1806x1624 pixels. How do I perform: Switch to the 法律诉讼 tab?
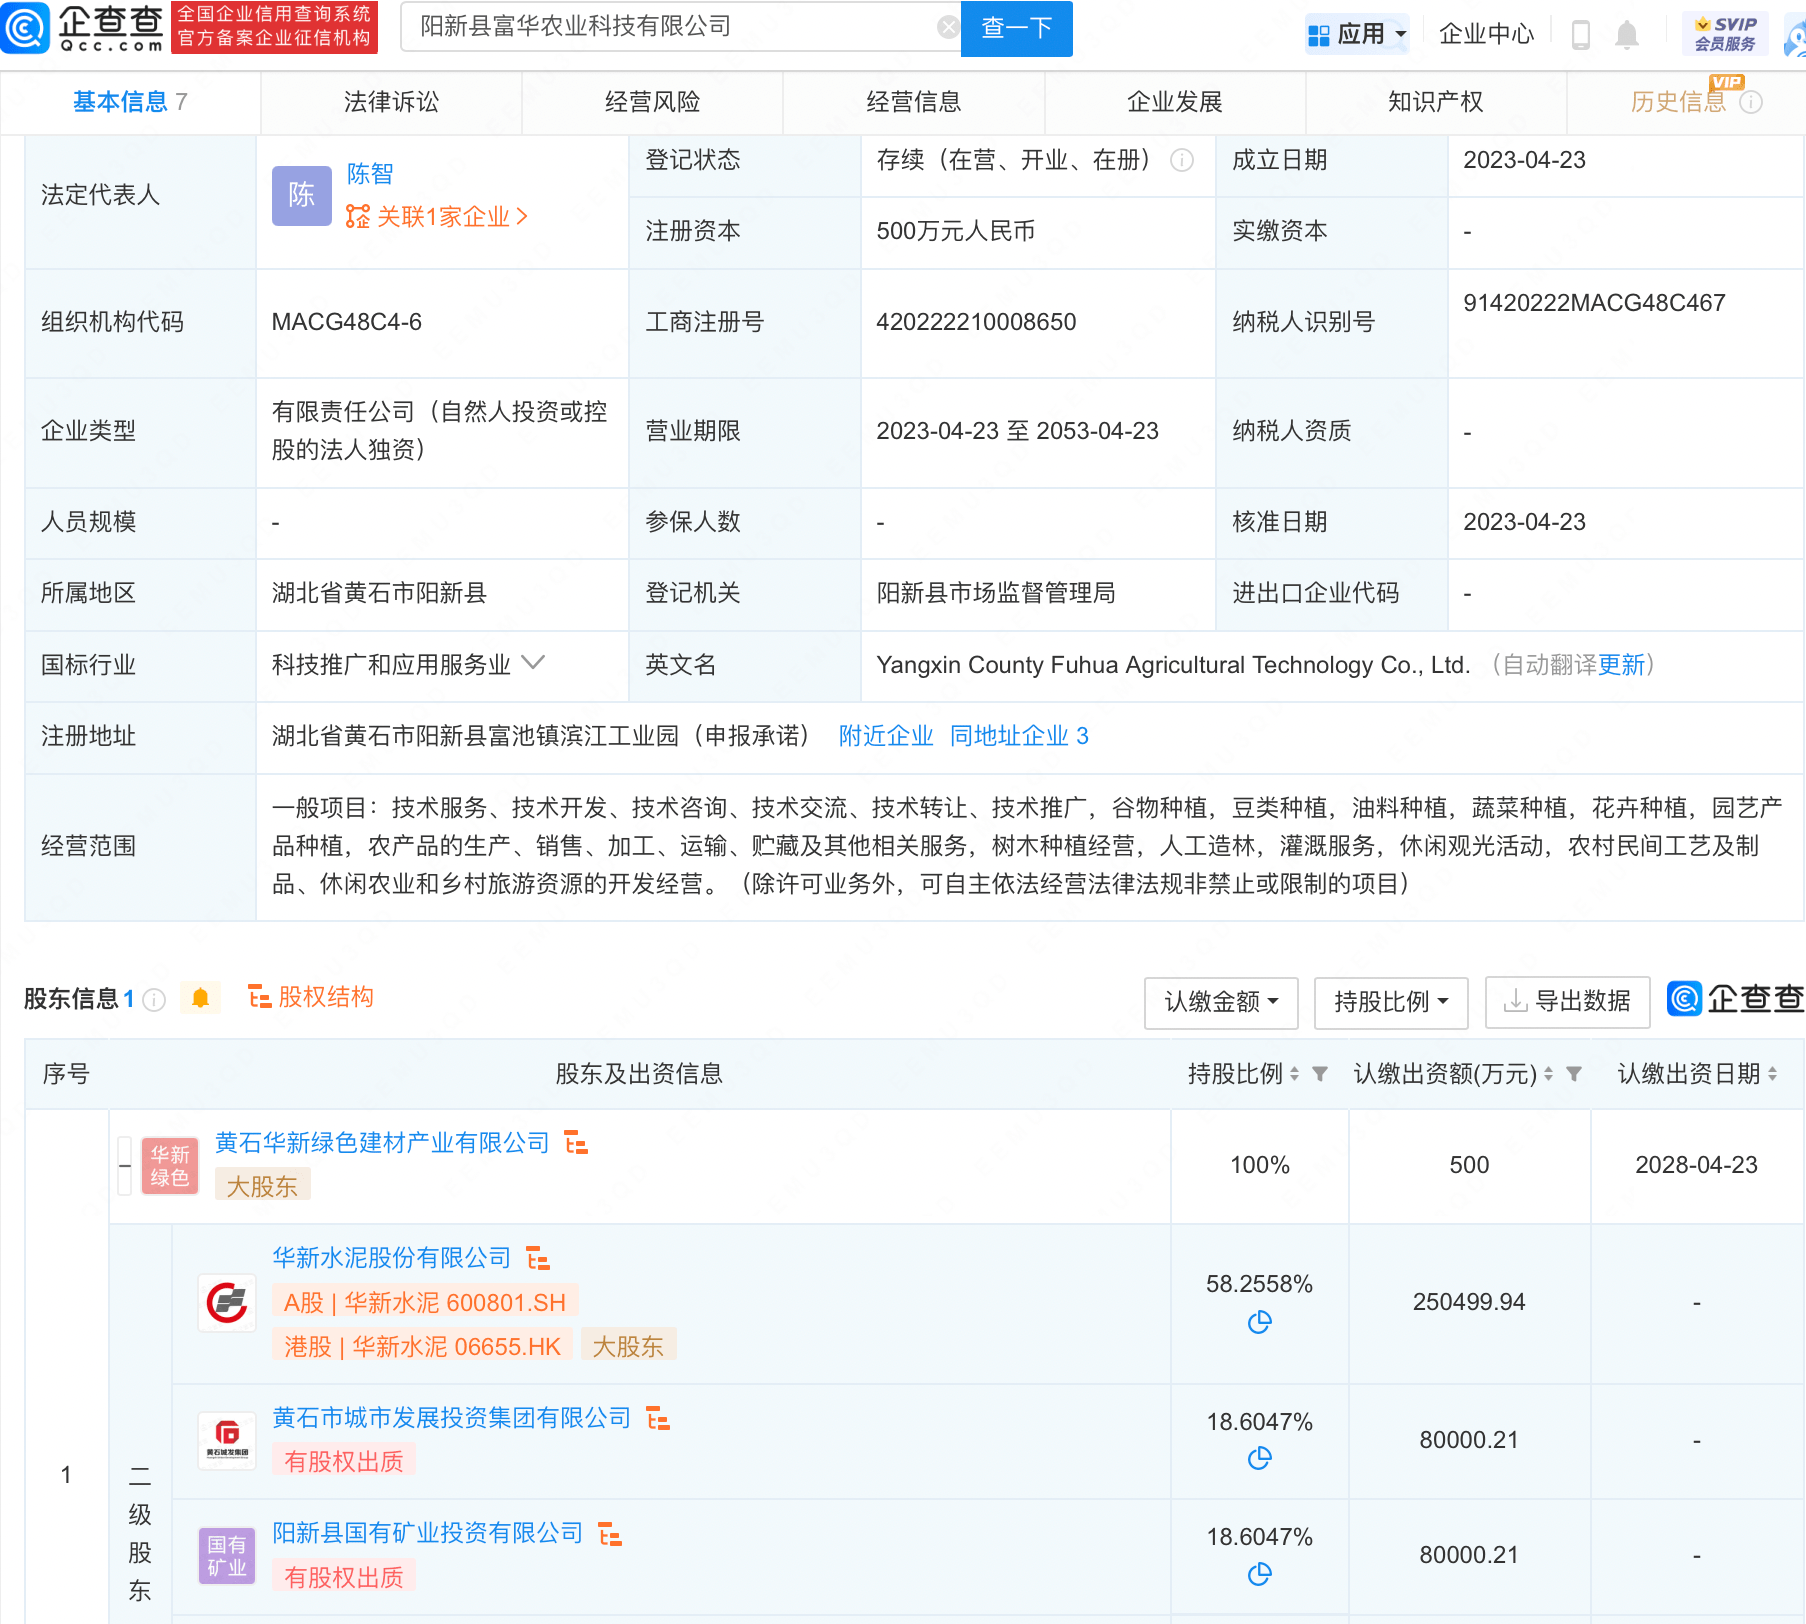coord(391,102)
